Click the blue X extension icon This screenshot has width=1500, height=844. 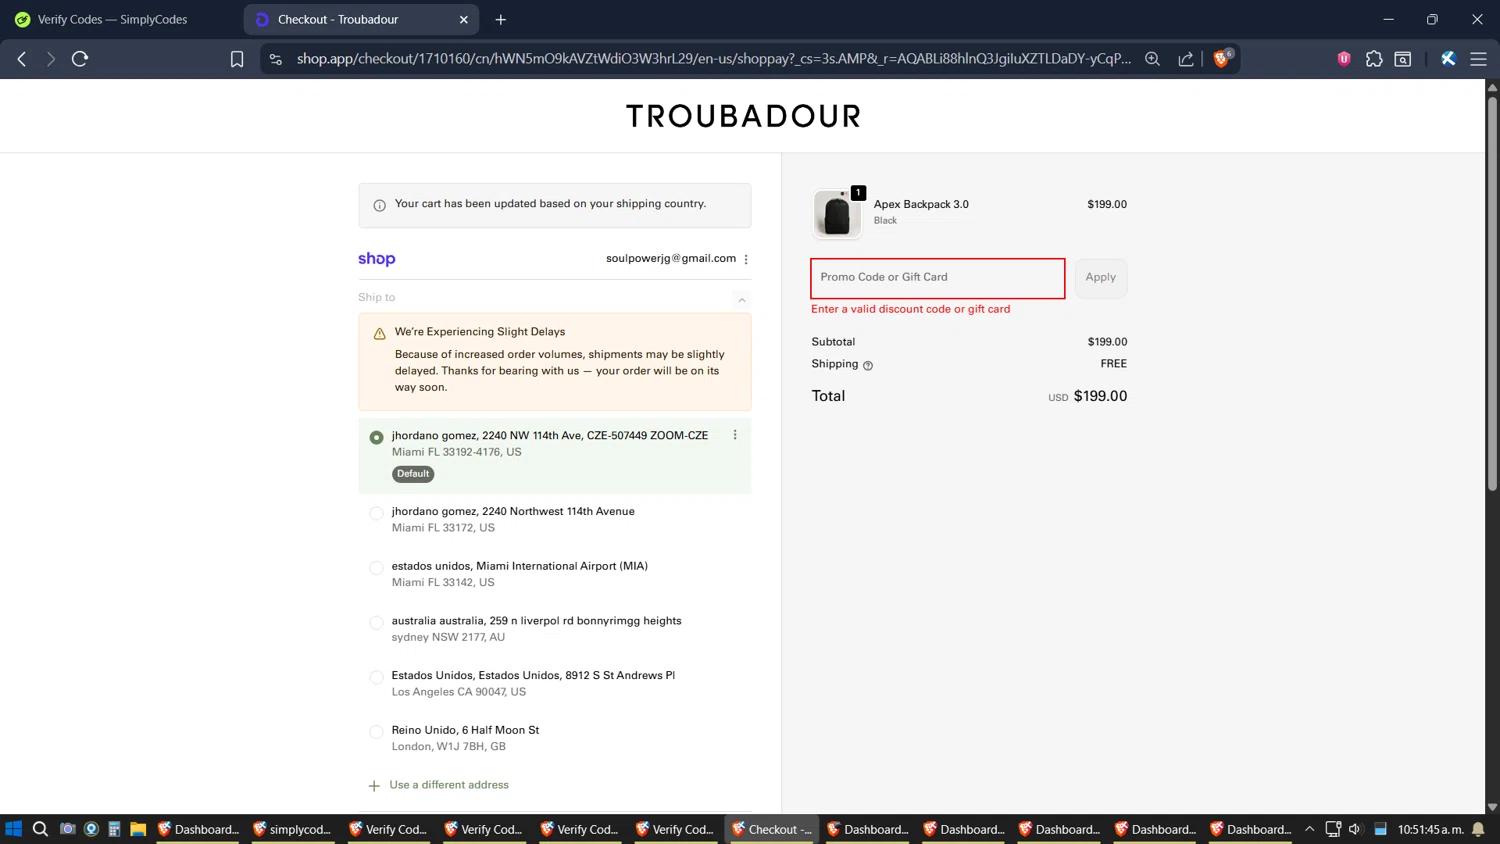pyautogui.click(x=1448, y=59)
